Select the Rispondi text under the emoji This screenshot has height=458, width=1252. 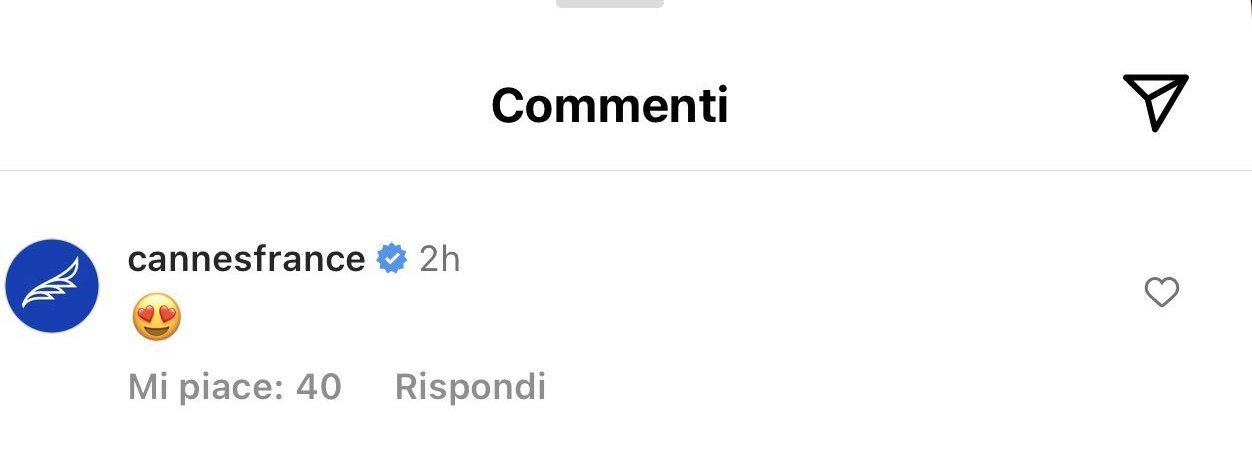tap(470, 386)
